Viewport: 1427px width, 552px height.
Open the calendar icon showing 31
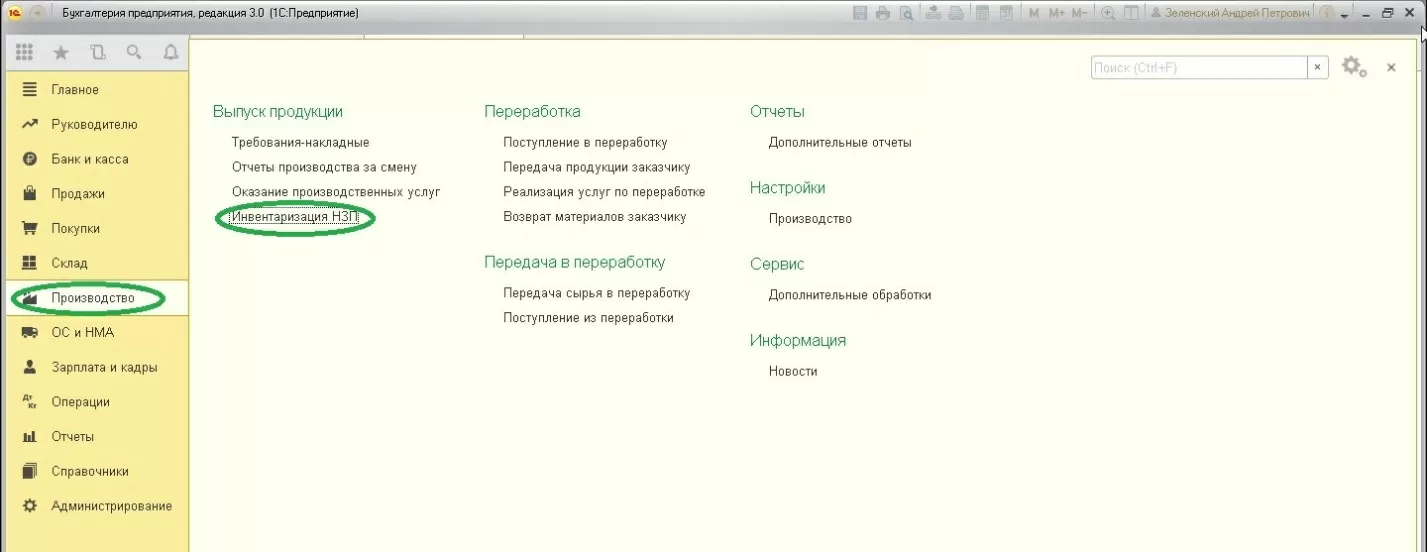pos(1006,13)
